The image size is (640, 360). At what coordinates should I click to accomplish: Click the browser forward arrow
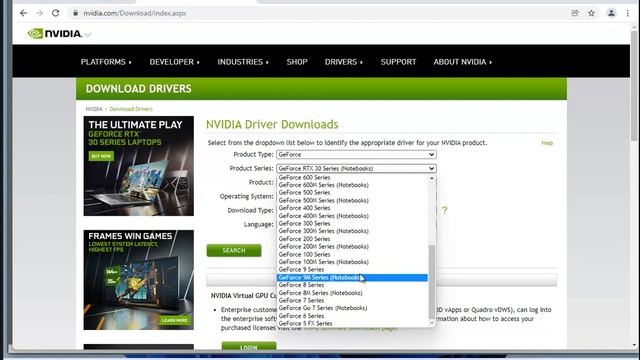coord(39,13)
